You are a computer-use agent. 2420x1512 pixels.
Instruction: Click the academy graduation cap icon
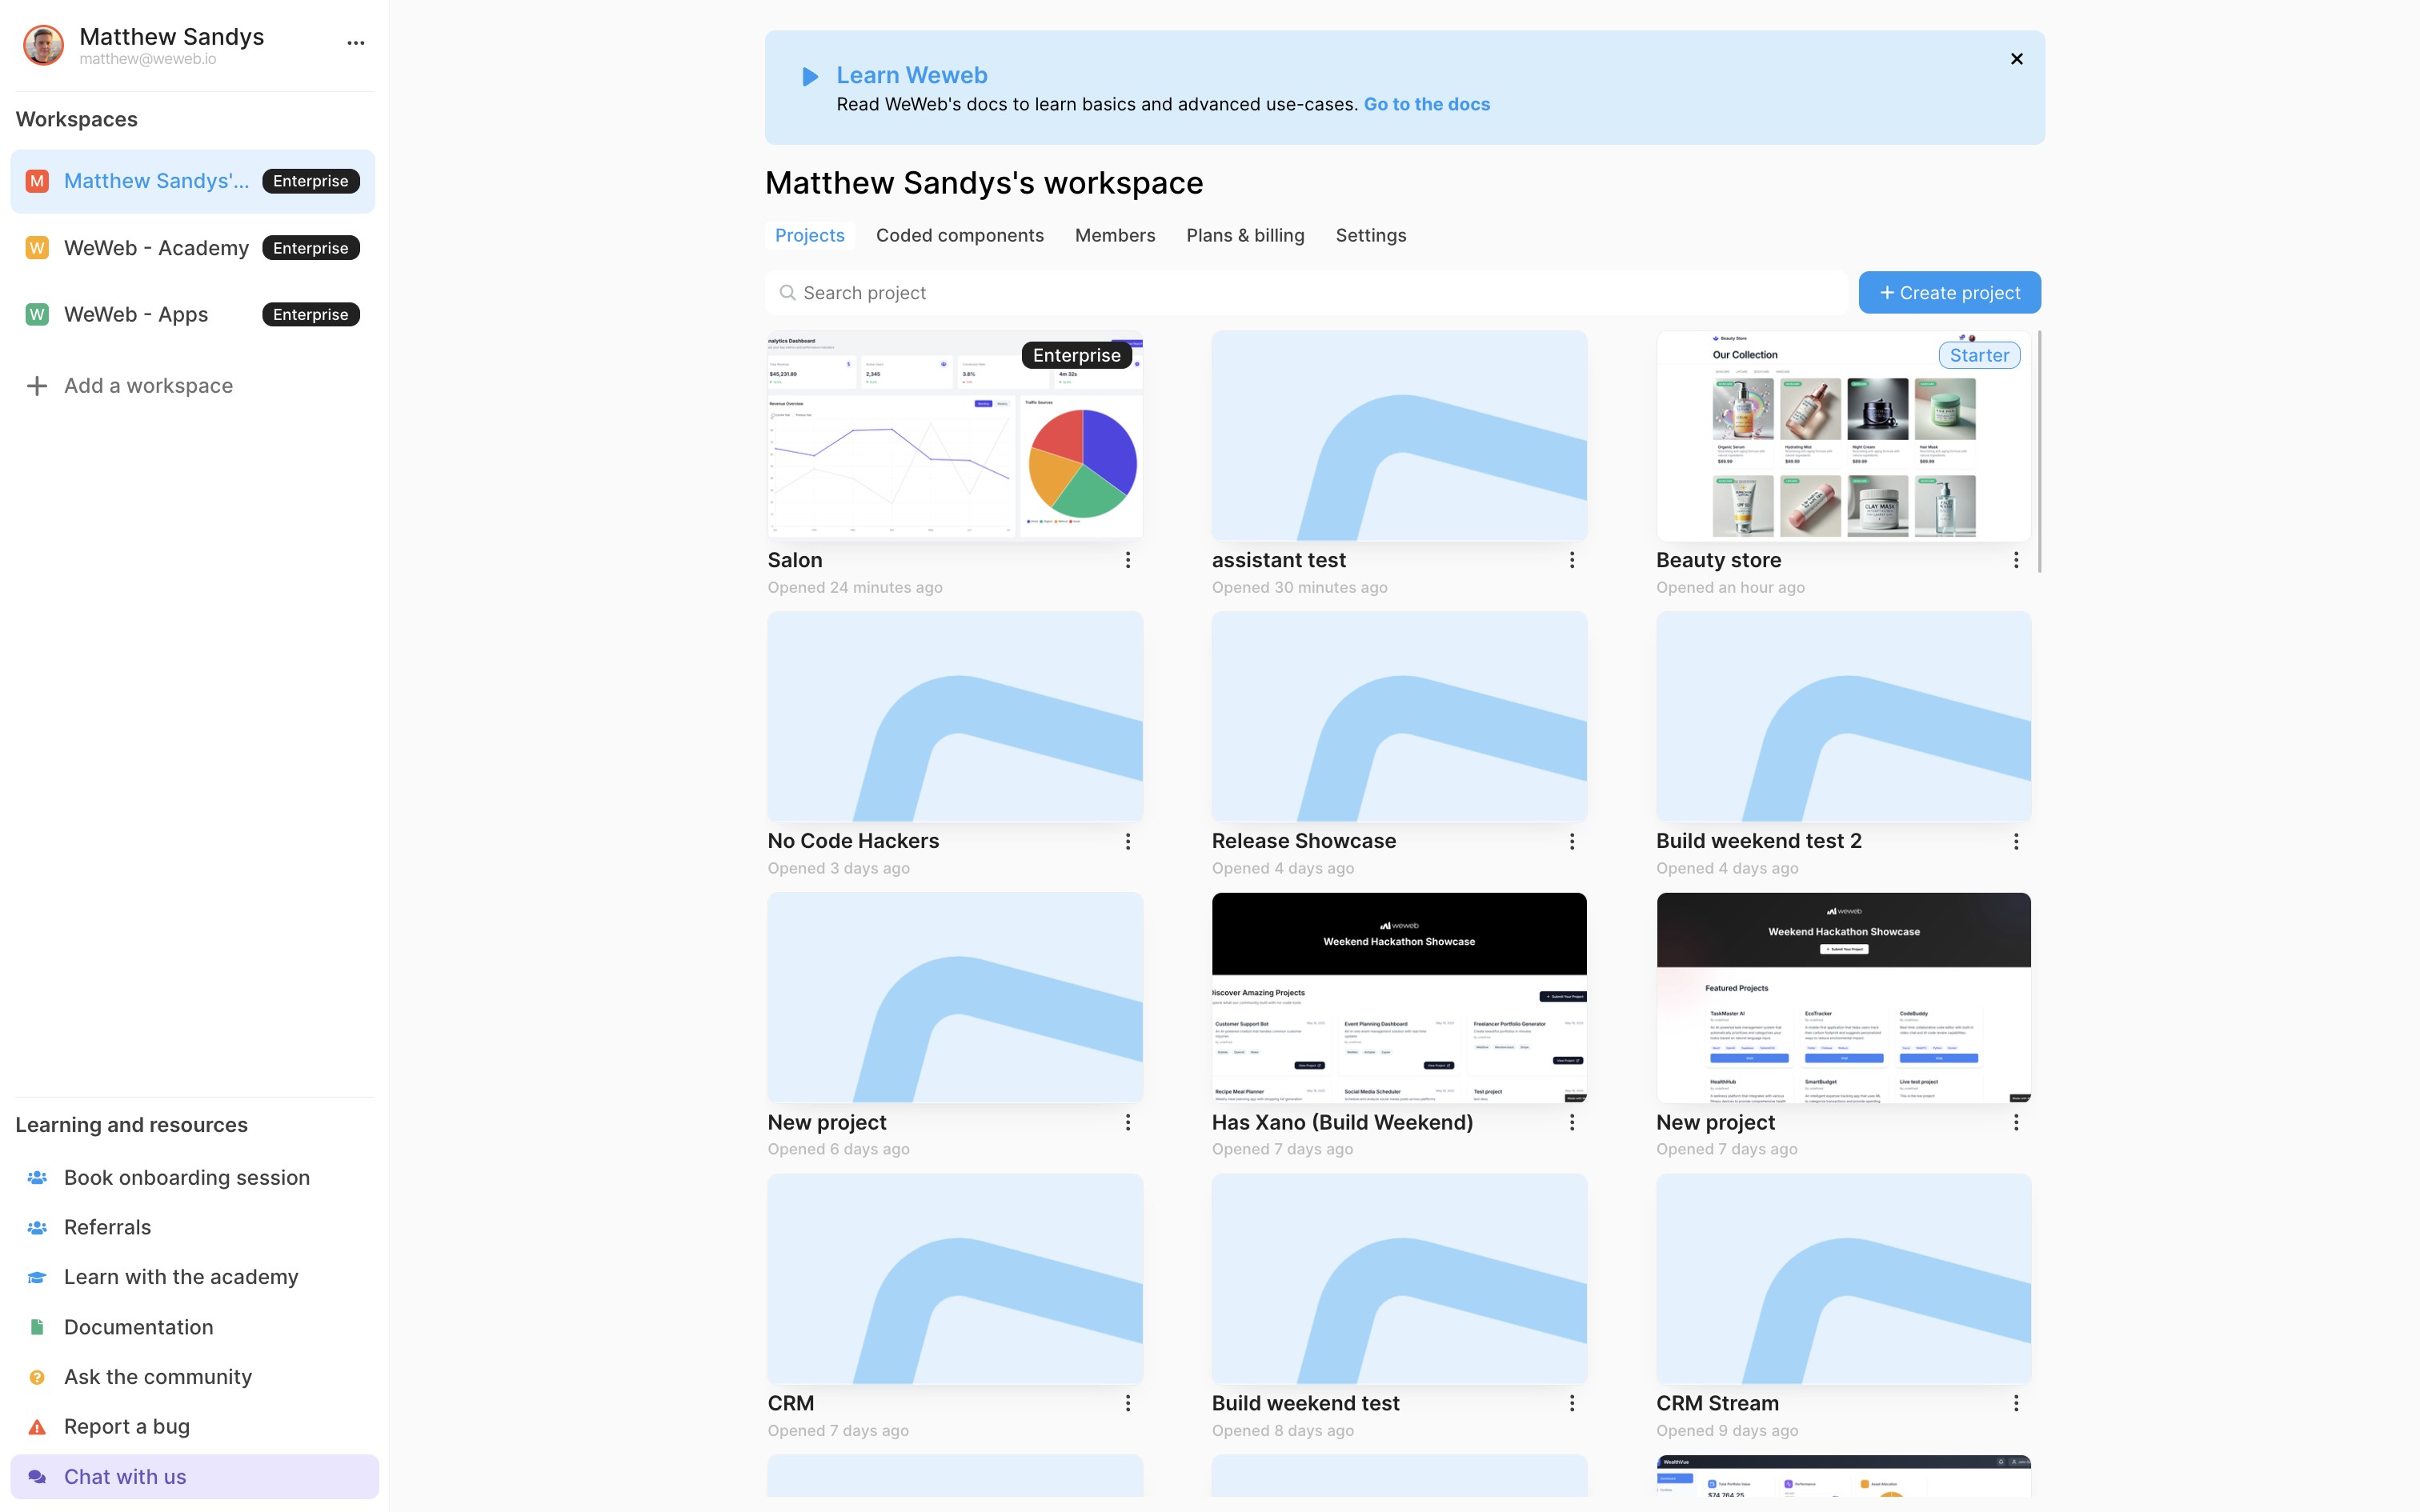[37, 1277]
